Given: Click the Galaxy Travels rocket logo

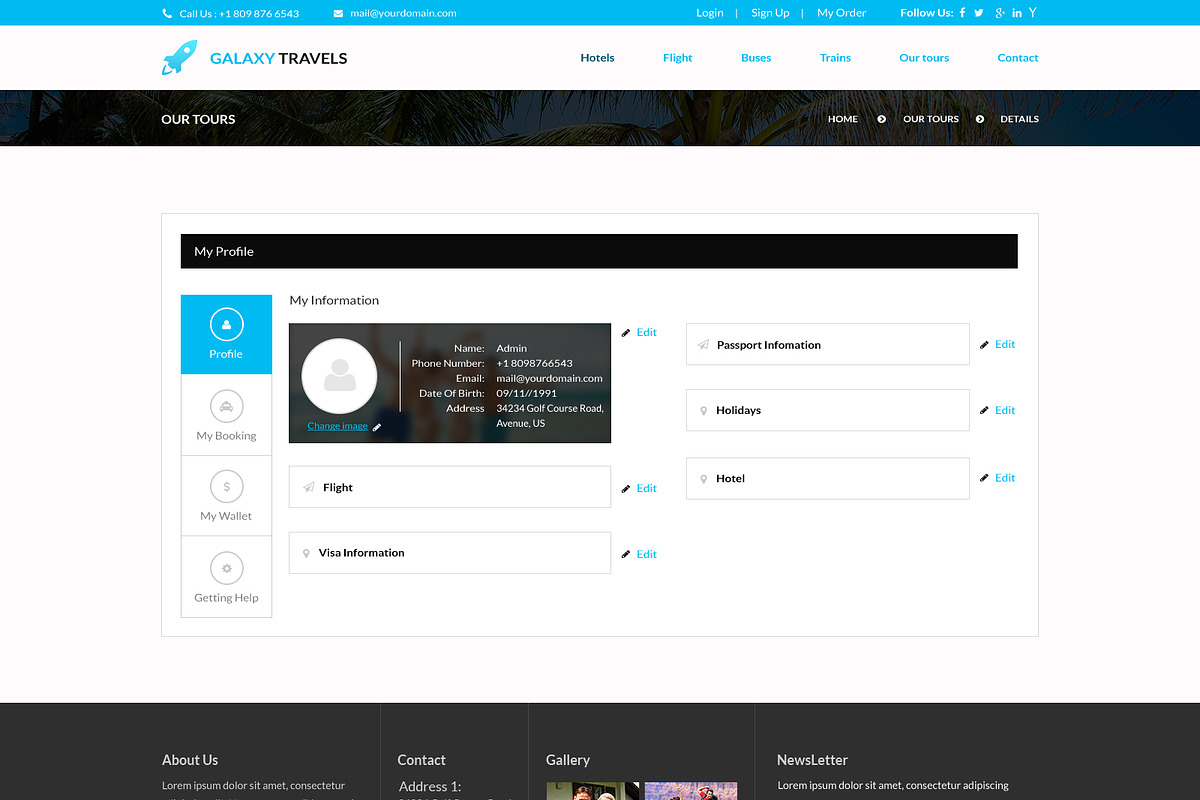Looking at the screenshot, I should pos(179,58).
